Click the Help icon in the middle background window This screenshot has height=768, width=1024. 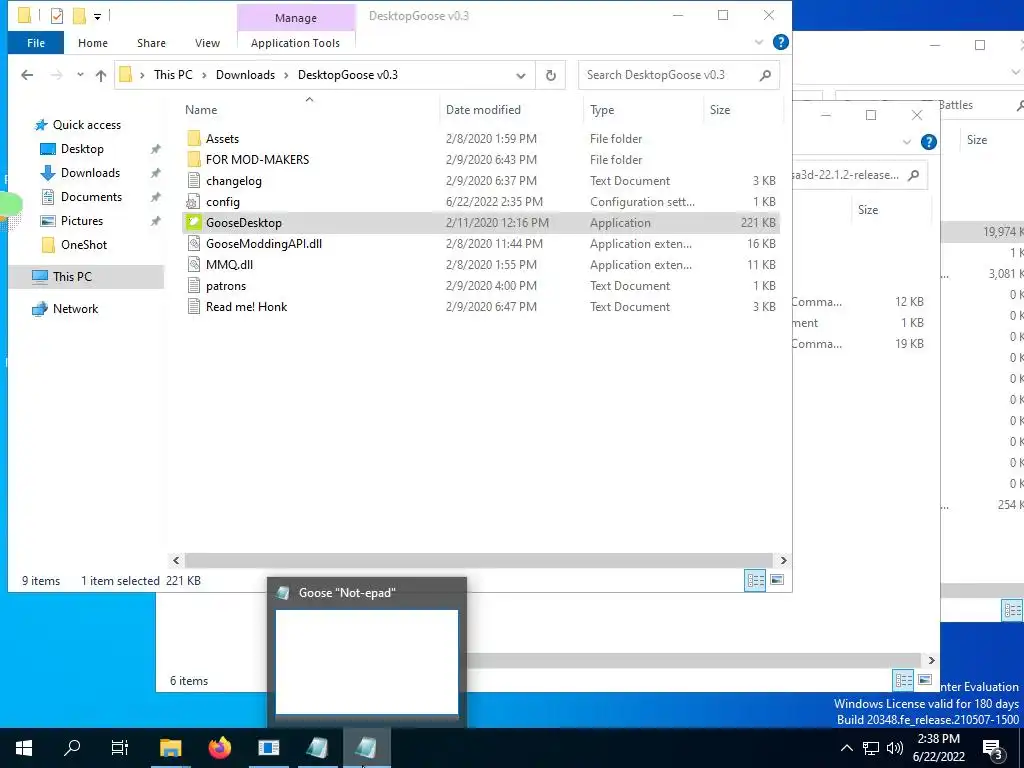929,142
